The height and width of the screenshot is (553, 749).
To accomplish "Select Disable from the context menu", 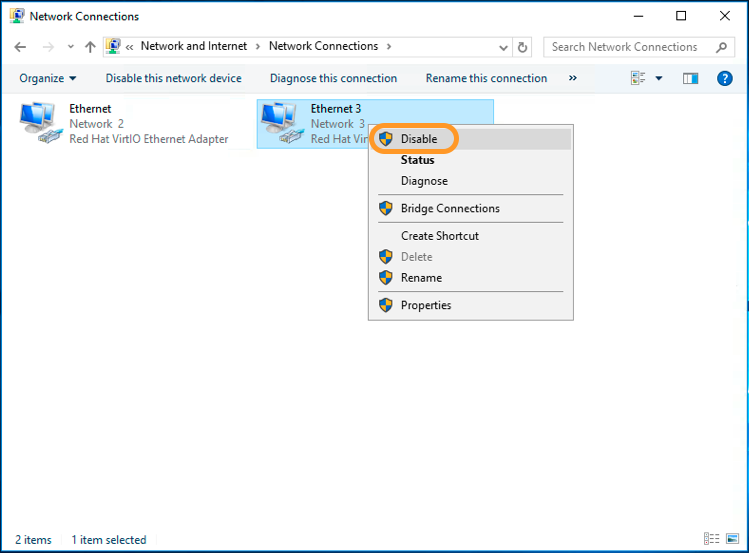I will [419, 139].
